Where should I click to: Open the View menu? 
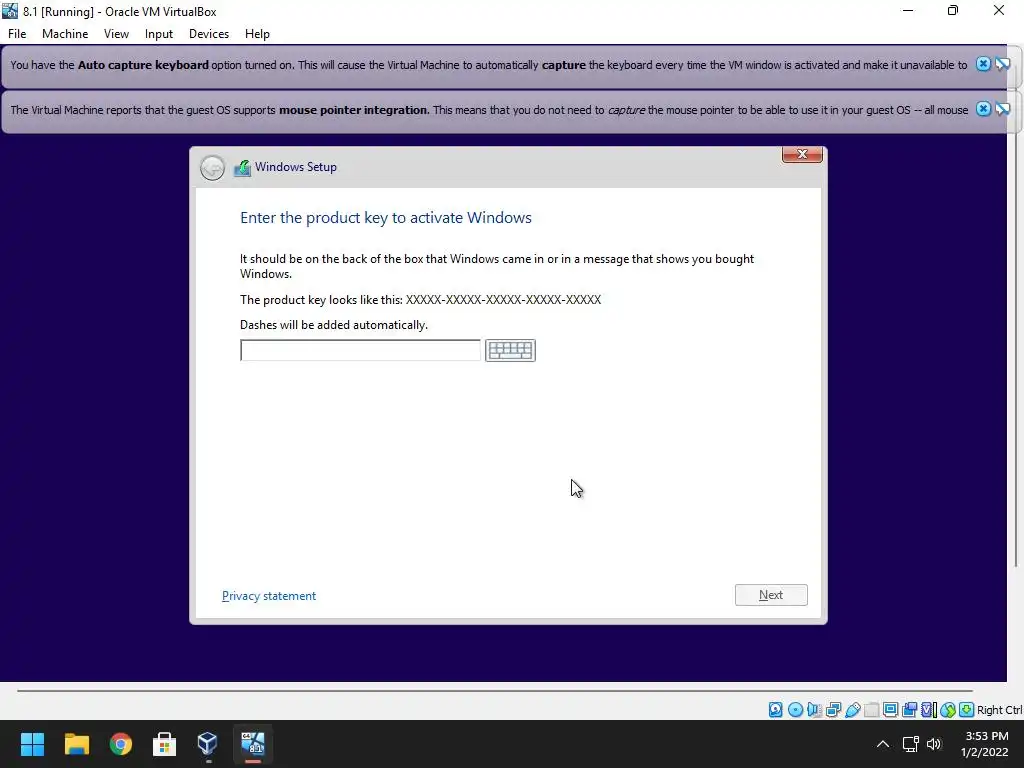(x=116, y=34)
